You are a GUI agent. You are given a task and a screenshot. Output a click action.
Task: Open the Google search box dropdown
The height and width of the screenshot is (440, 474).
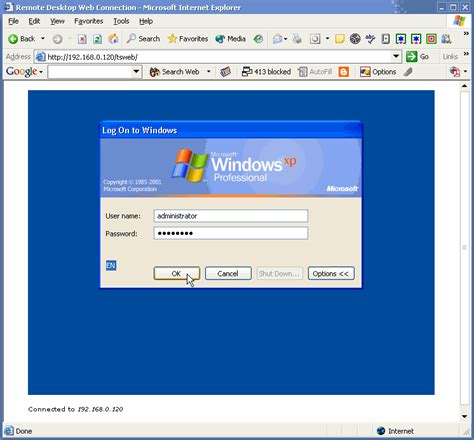[136, 71]
